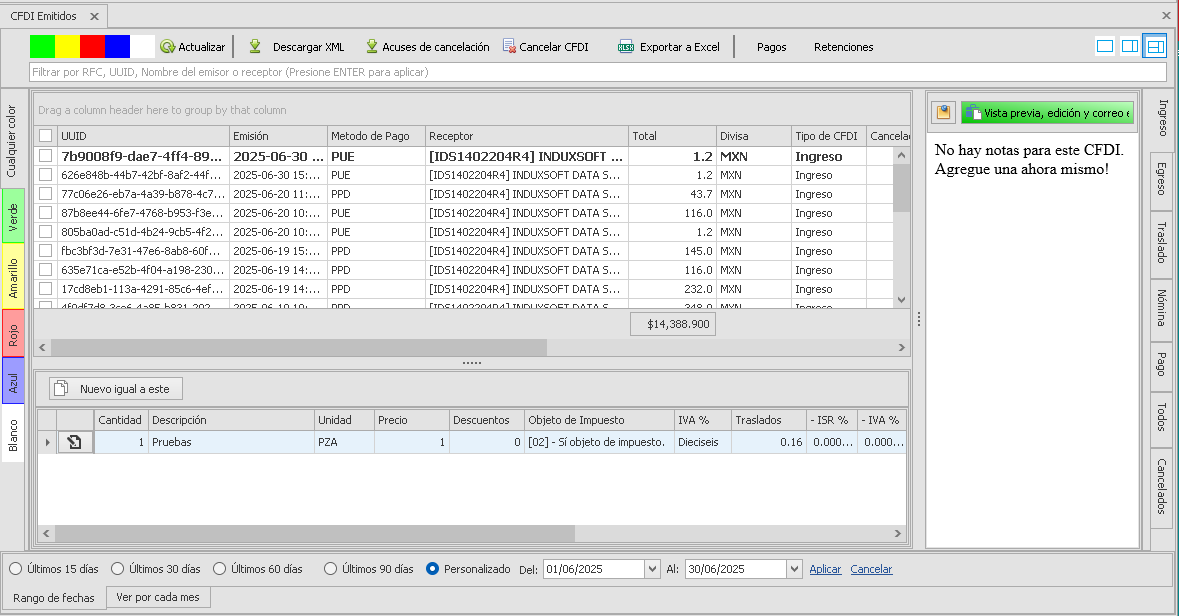Select the Últimos 15 días radio button

click(x=16, y=569)
